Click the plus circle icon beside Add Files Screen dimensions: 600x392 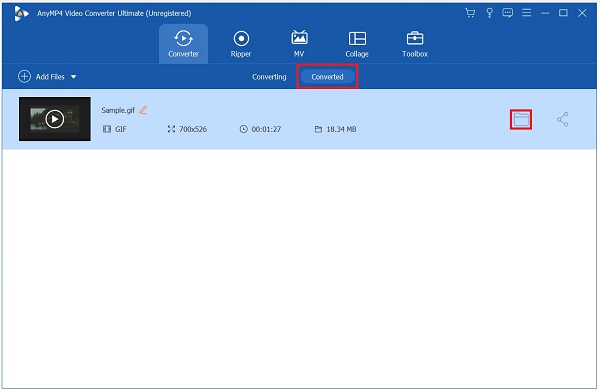click(x=24, y=77)
